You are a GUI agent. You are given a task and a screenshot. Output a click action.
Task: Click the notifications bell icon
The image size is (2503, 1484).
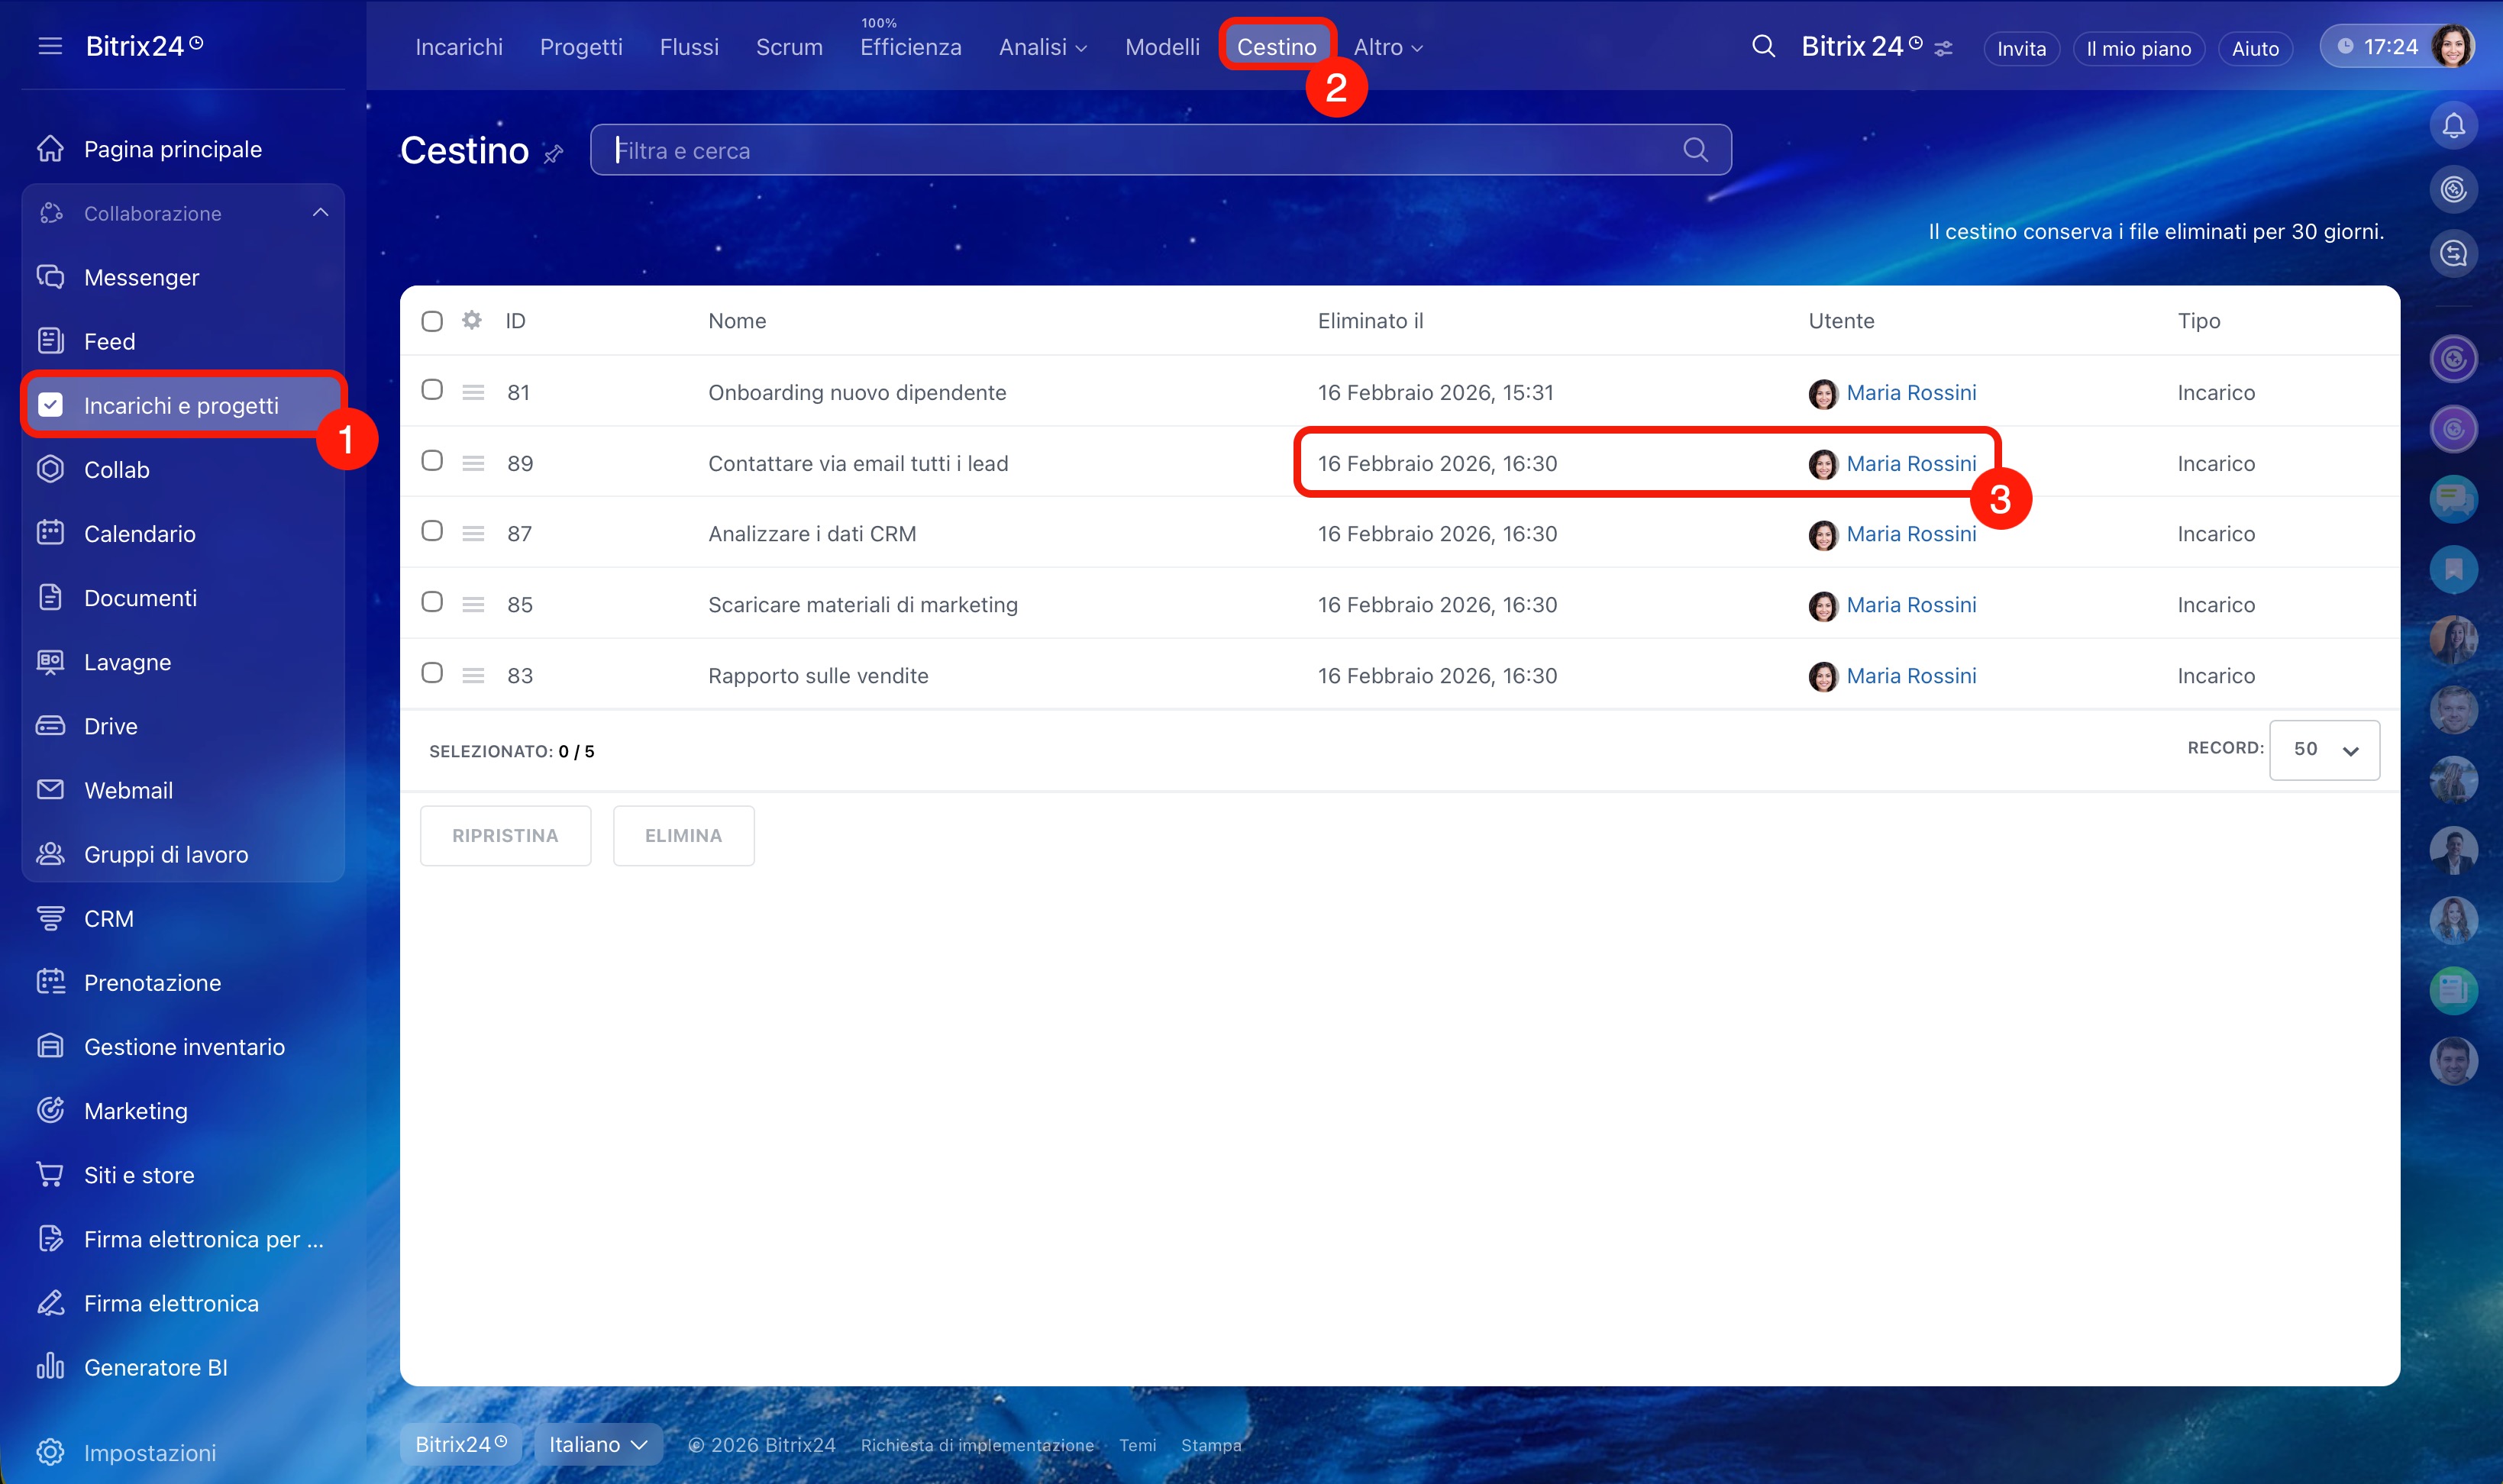pyautogui.click(x=2453, y=126)
